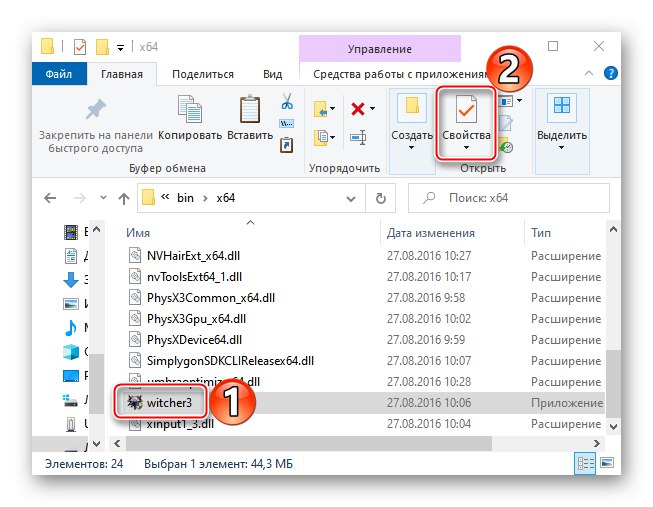Image resolution: width=653 pixels, height=507 pixels.
Task: Click the Cut scissors icon
Action: point(287,101)
